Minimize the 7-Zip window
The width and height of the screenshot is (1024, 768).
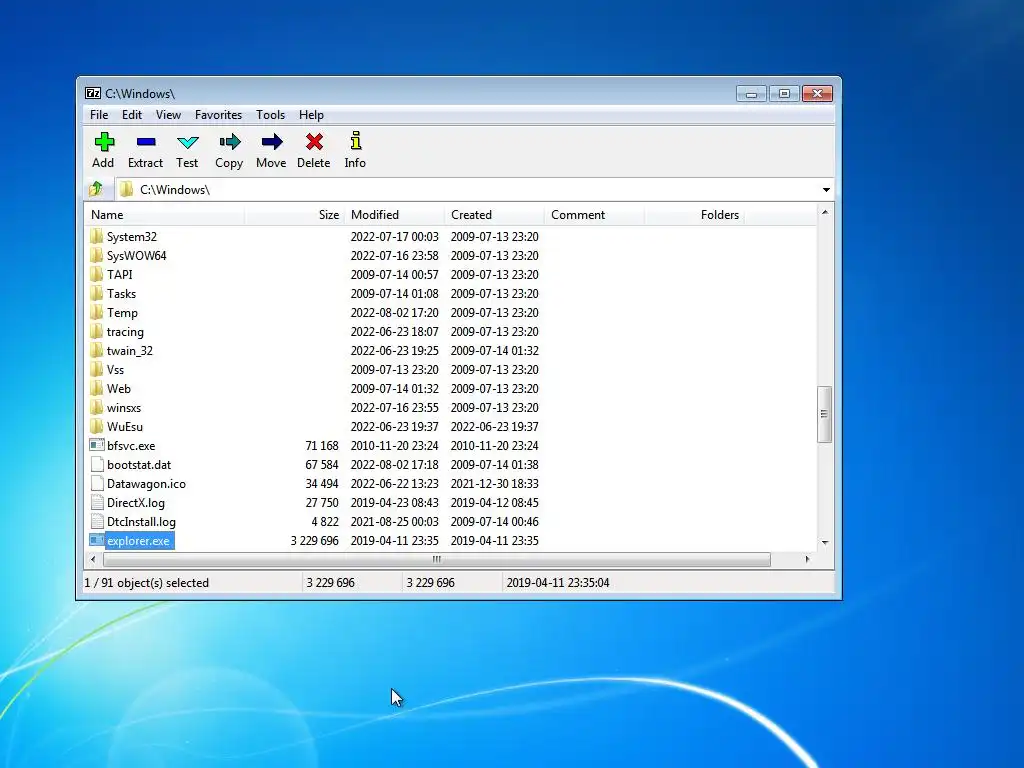point(751,94)
